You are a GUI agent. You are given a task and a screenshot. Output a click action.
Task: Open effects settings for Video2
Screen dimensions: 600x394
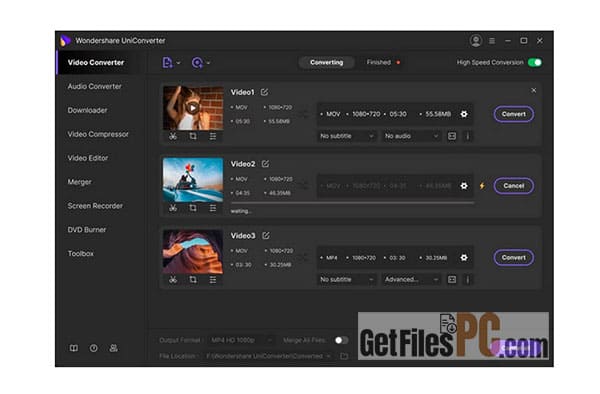pos(213,208)
